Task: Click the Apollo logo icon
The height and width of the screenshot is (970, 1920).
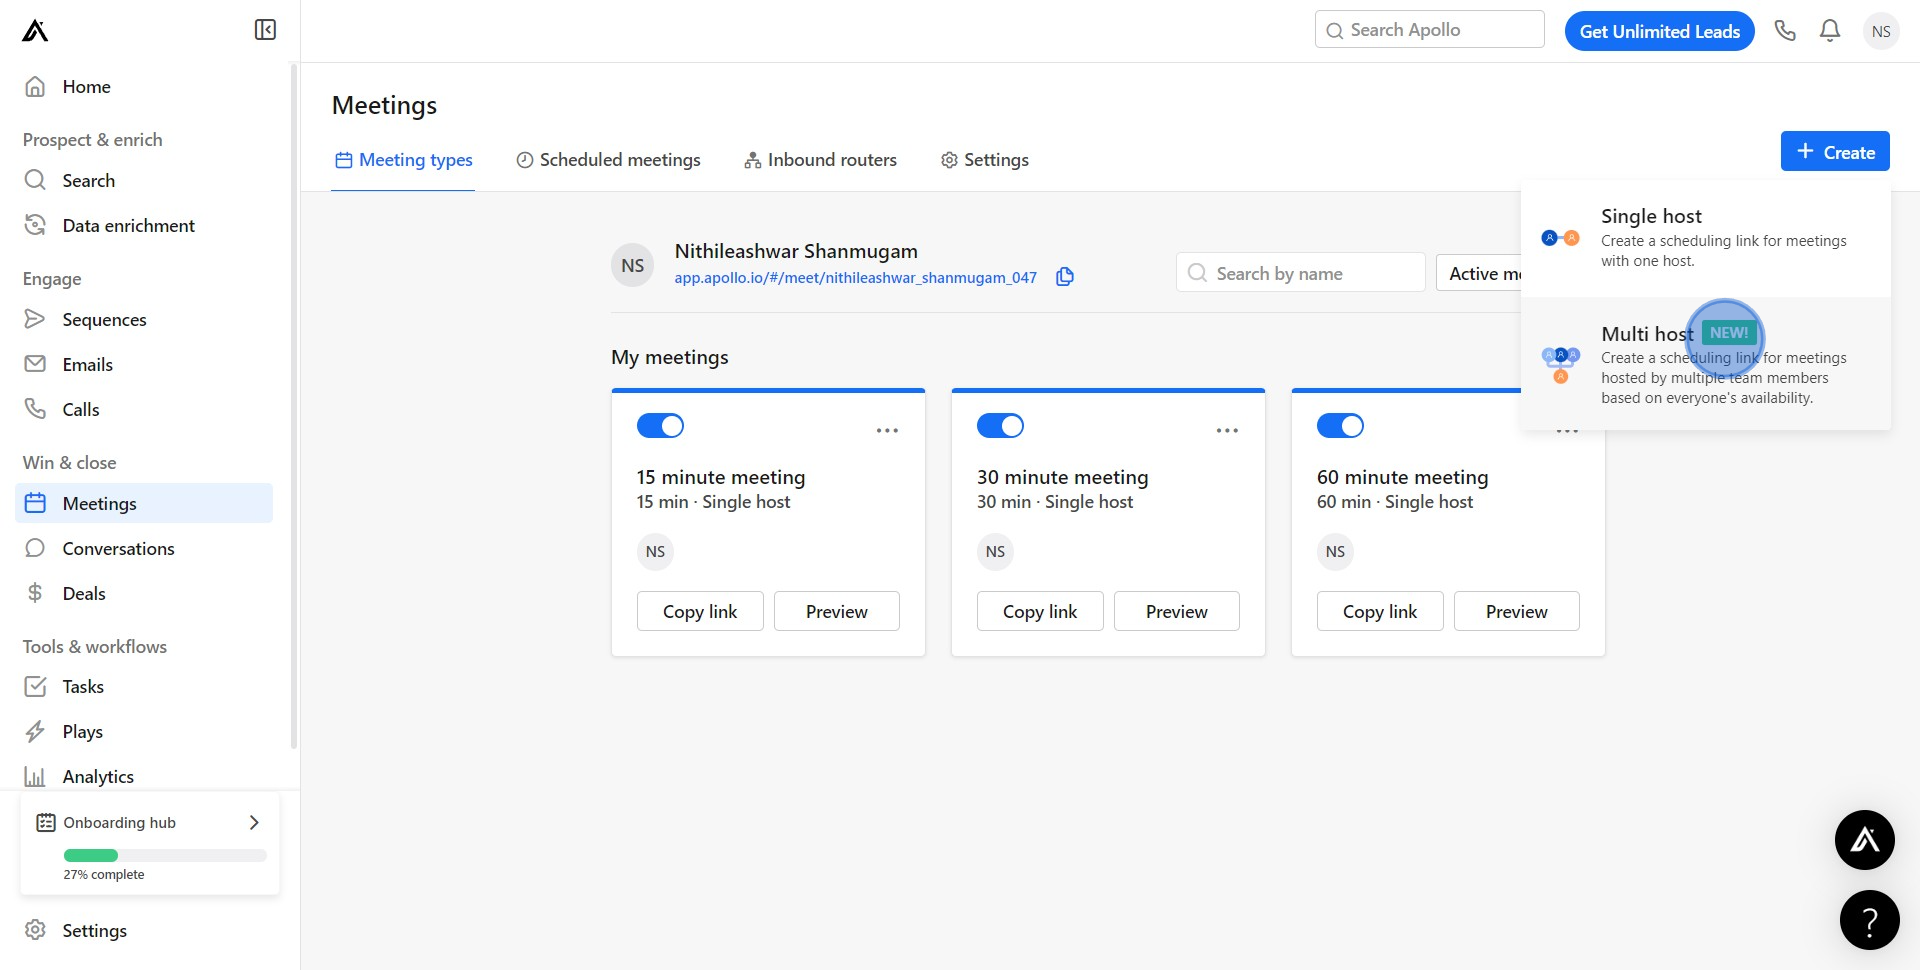Action: [35, 31]
